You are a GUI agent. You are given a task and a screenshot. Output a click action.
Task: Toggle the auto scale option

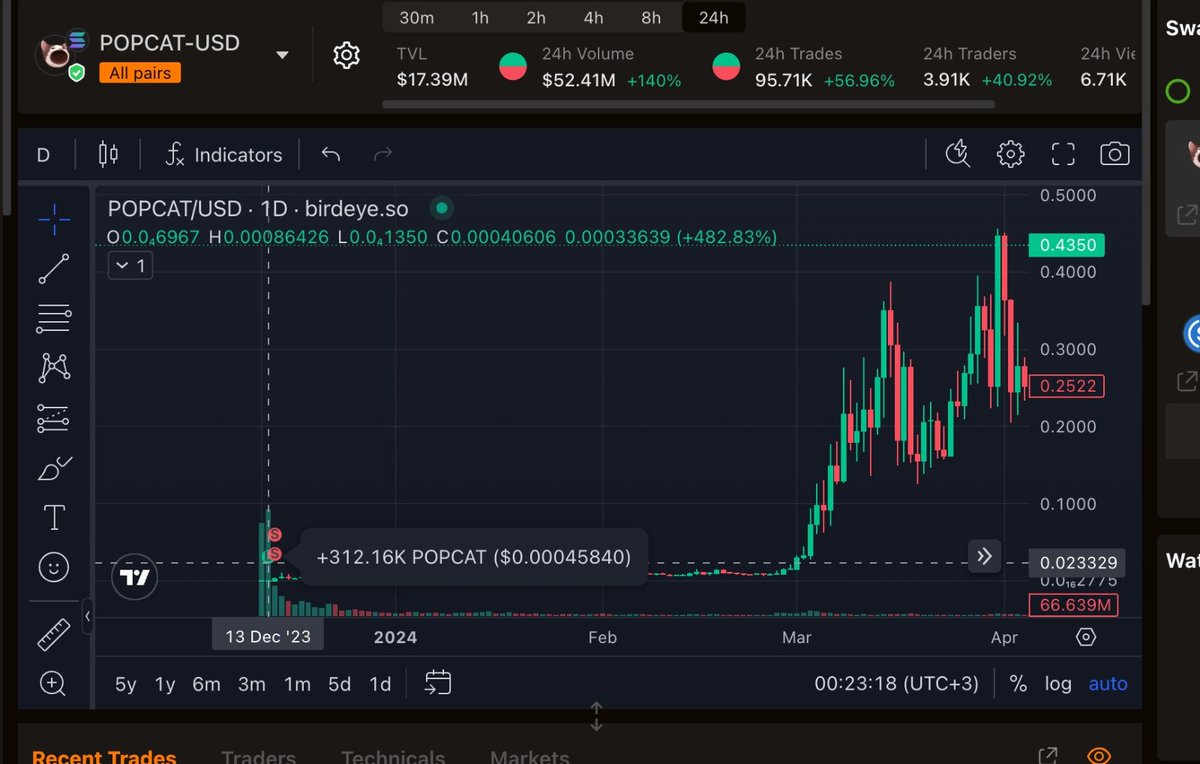click(1108, 684)
